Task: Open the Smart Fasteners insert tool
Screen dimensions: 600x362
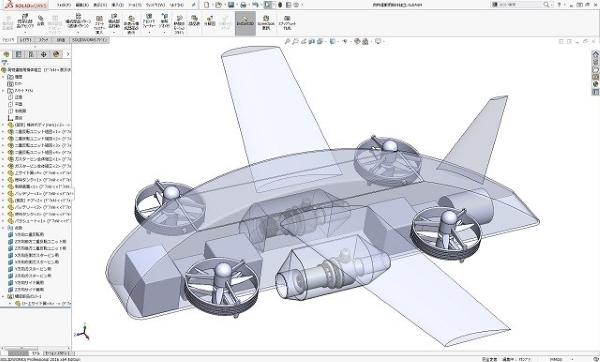Action: pyautogui.click(x=99, y=24)
